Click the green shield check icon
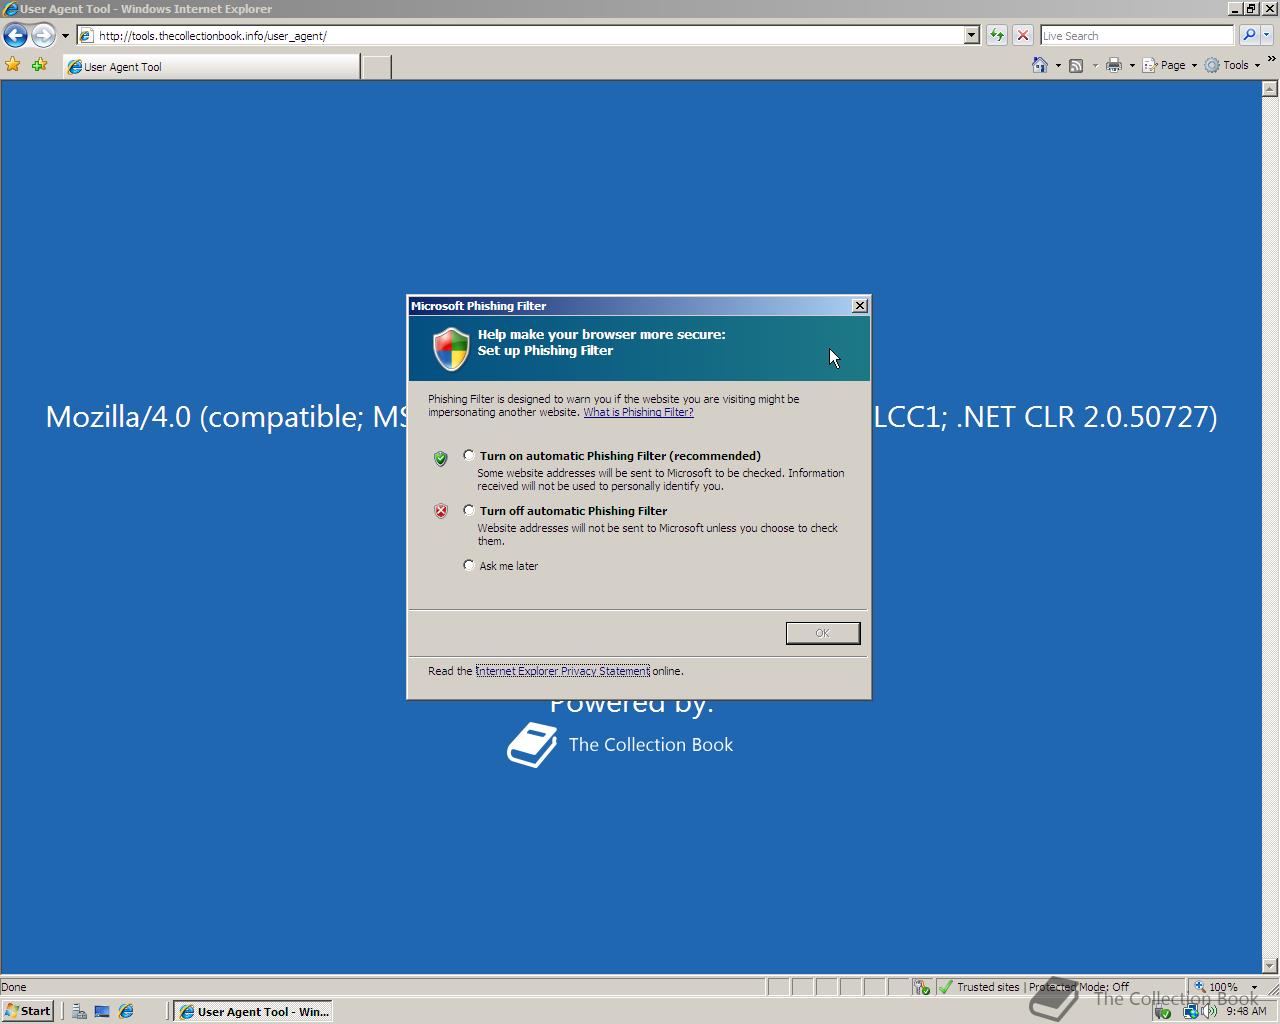 [440, 458]
